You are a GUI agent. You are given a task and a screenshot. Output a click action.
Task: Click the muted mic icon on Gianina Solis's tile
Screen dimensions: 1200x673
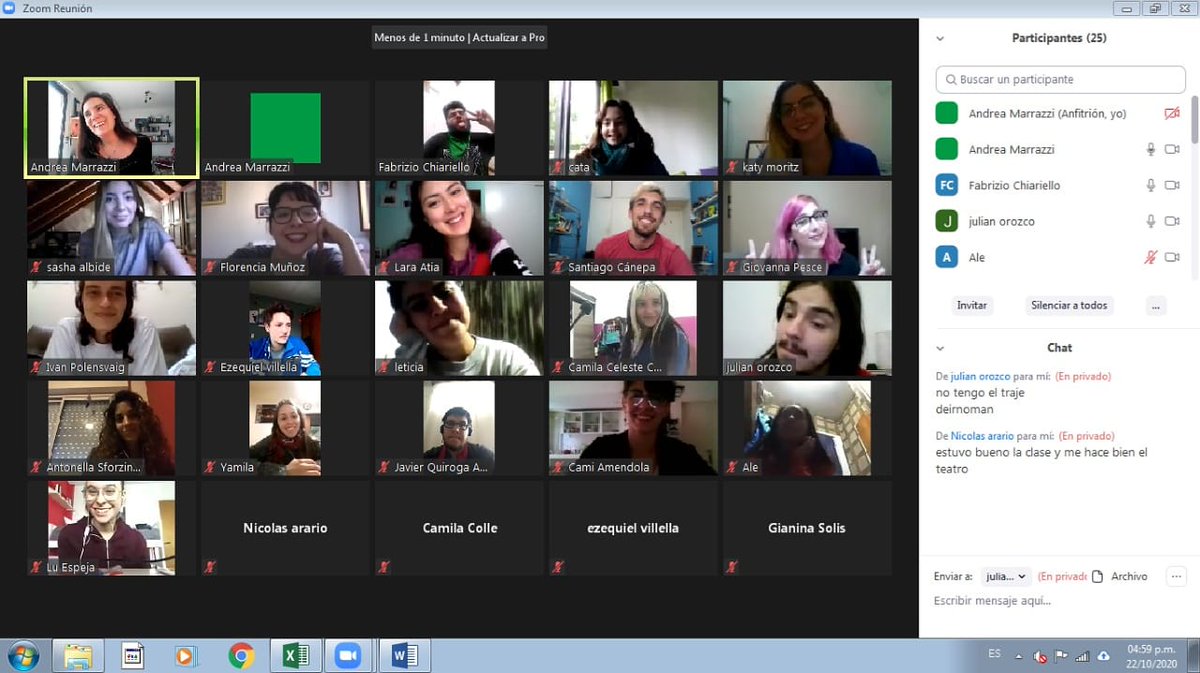coord(733,567)
